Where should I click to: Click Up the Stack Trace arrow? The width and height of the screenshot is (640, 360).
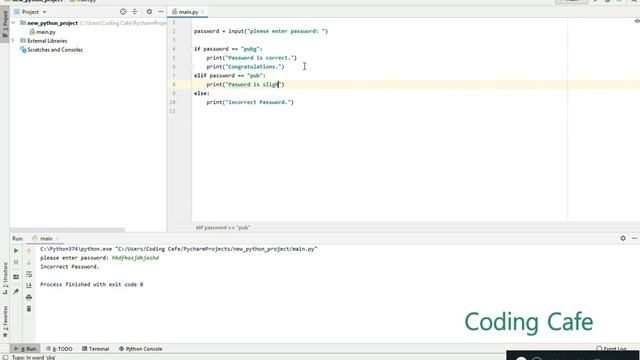(29, 251)
